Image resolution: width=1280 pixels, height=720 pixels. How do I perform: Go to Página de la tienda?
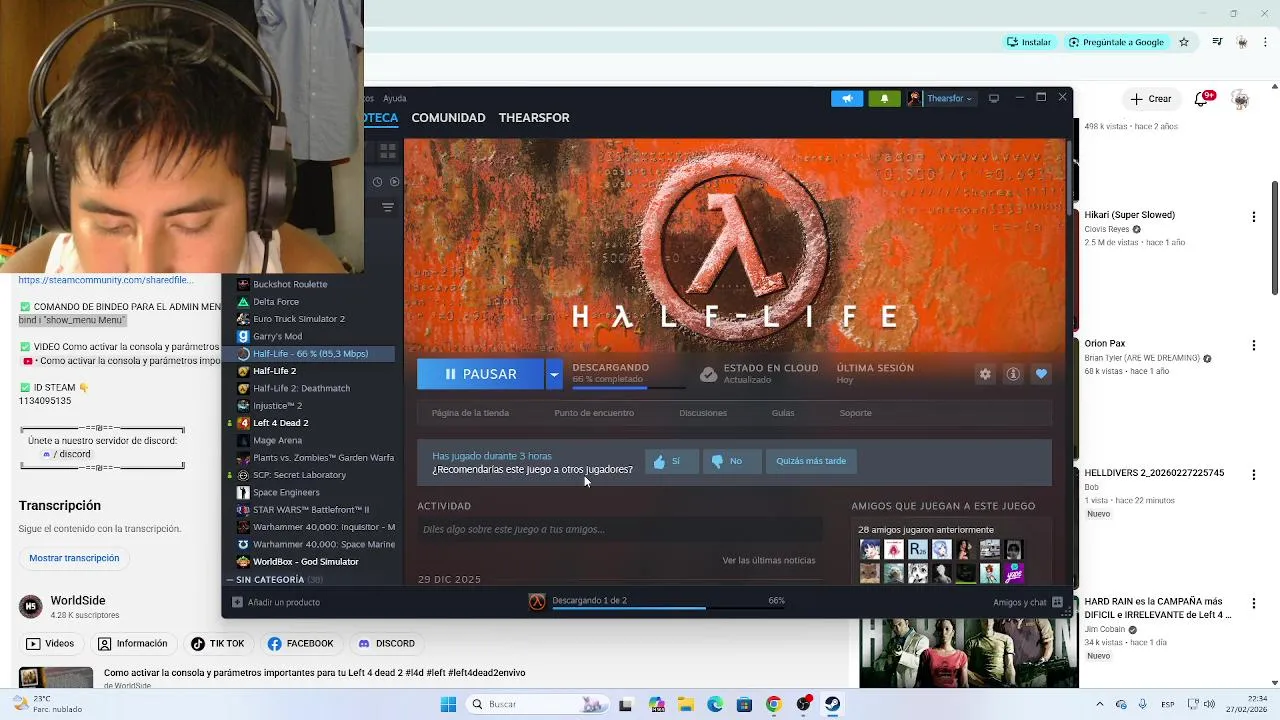pyautogui.click(x=470, y=413)
